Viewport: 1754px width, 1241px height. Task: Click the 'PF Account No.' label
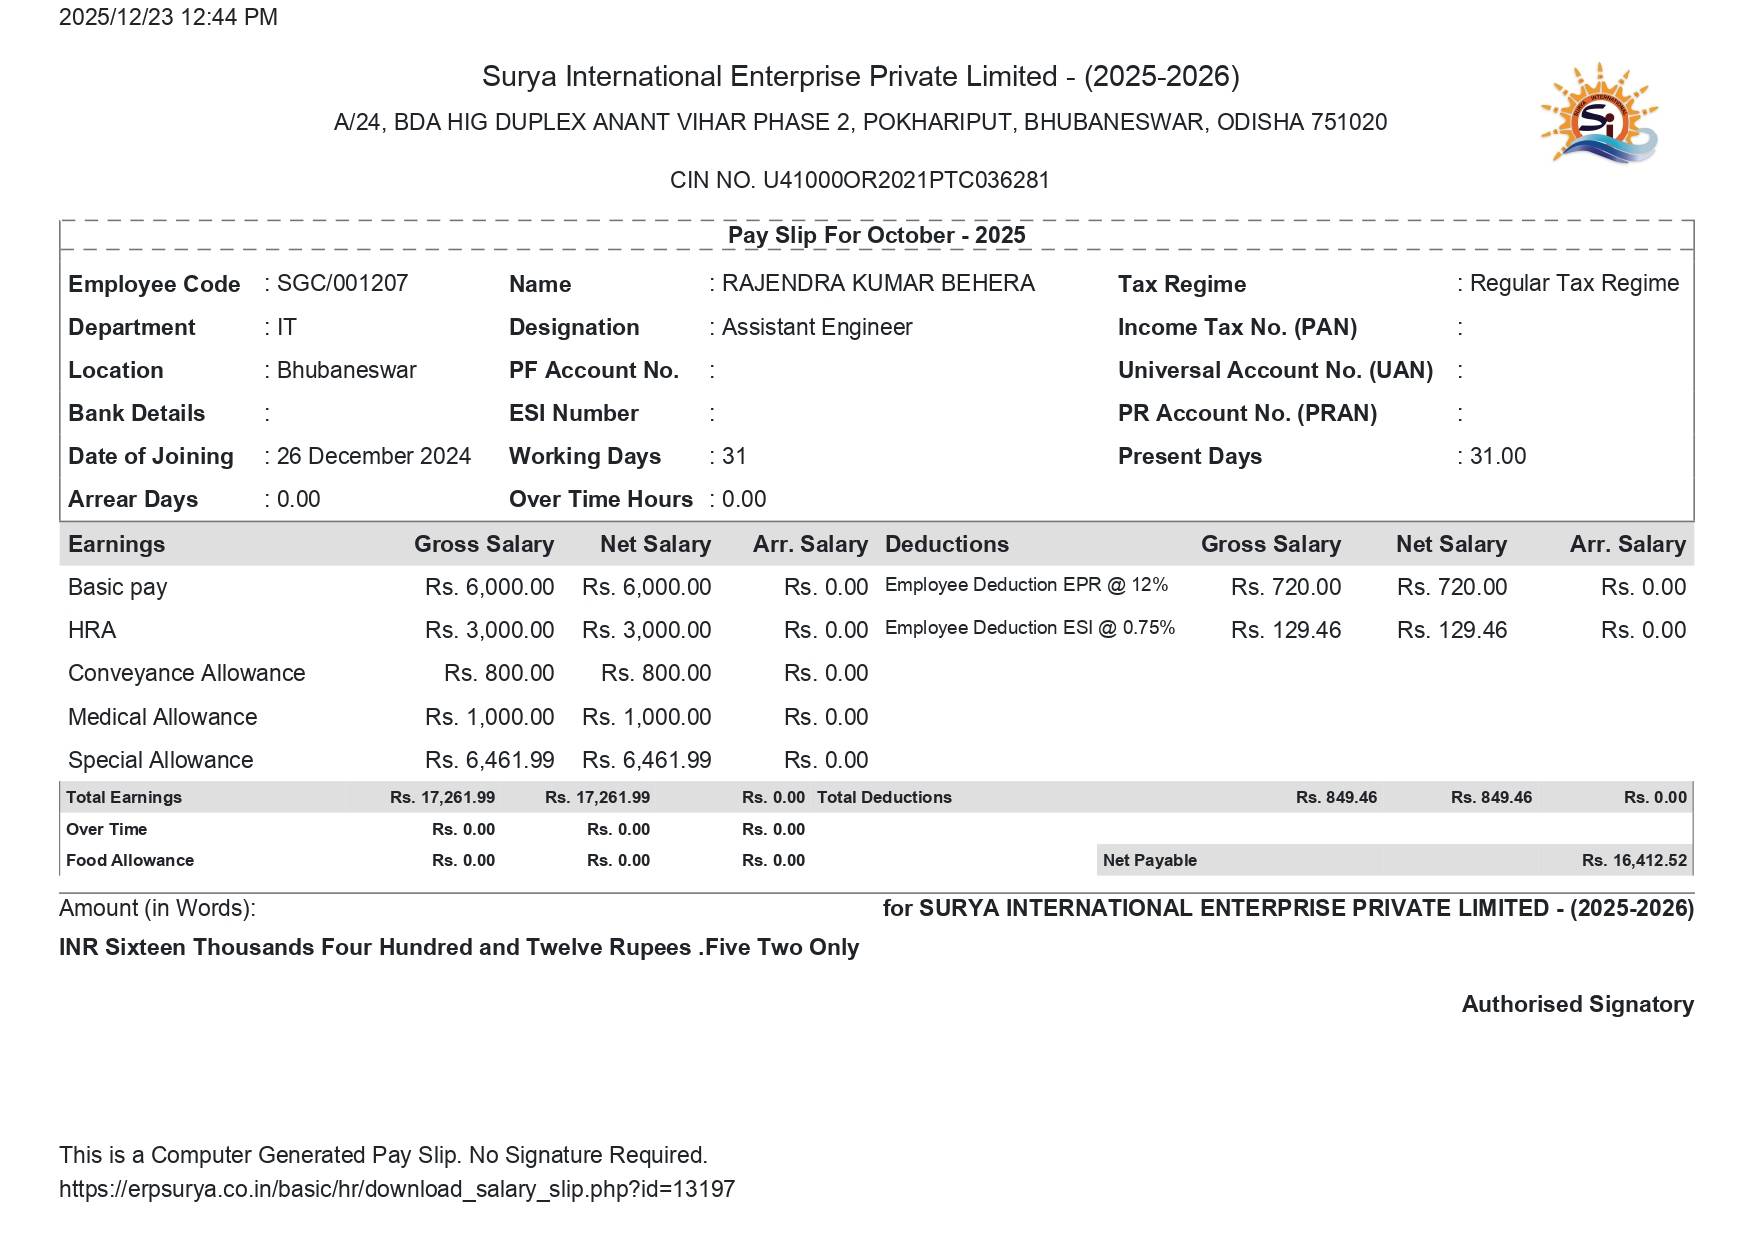594,370
